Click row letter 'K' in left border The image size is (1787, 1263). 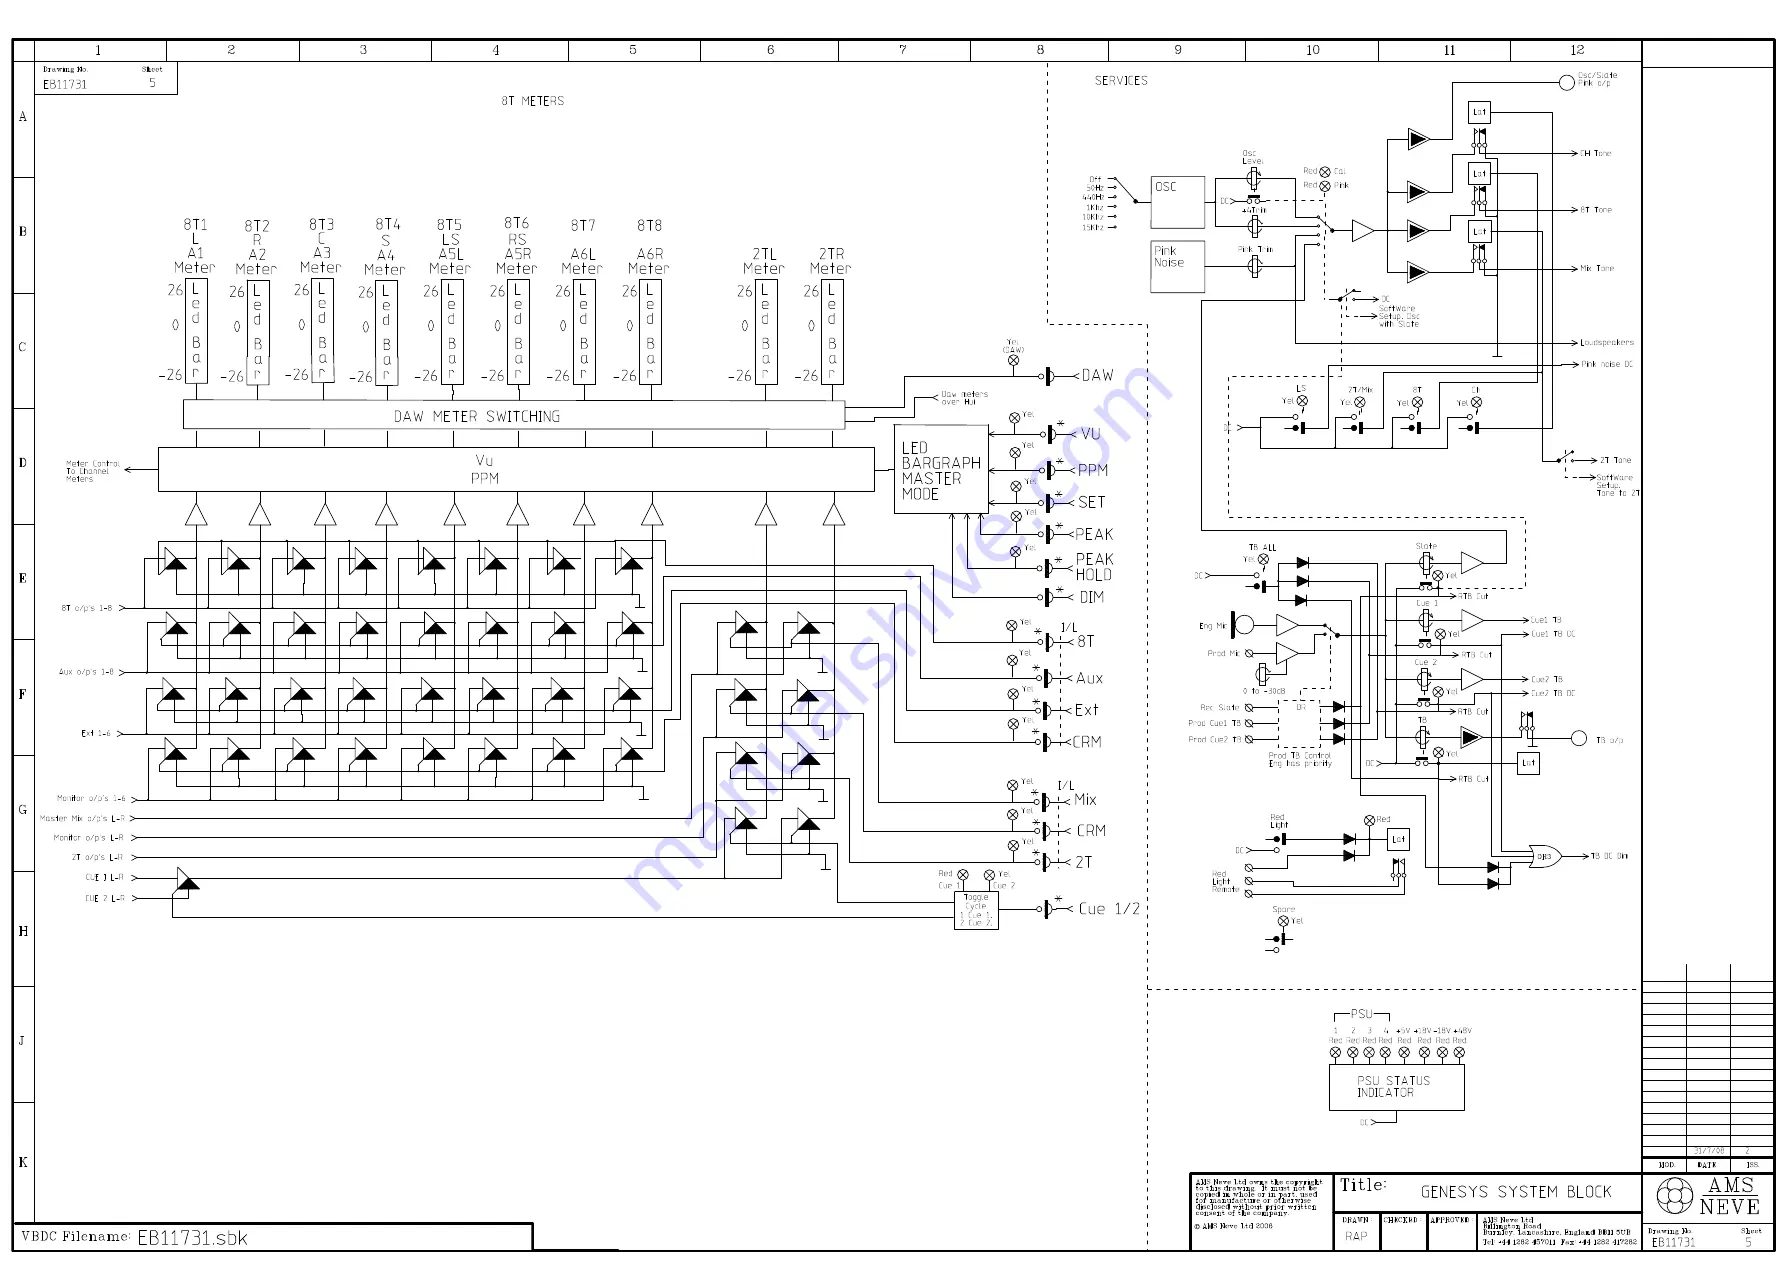[x=23, y=1162]
